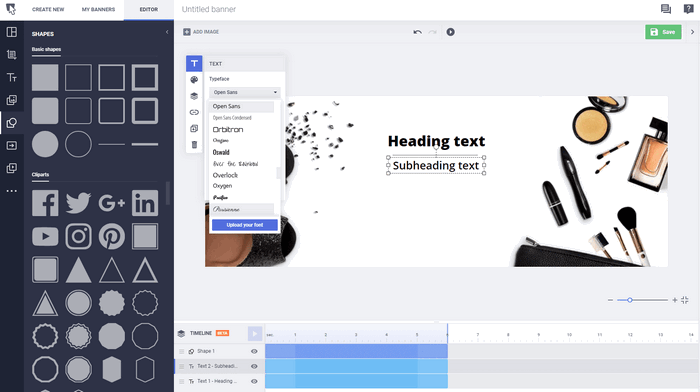
Task: Edit the Untitled banner title field
Action: [208, 9]
